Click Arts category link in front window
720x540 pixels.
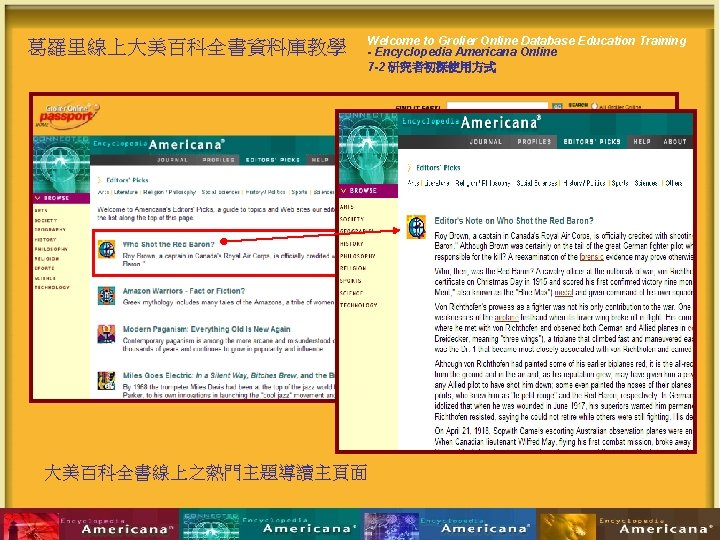[413, 183]
